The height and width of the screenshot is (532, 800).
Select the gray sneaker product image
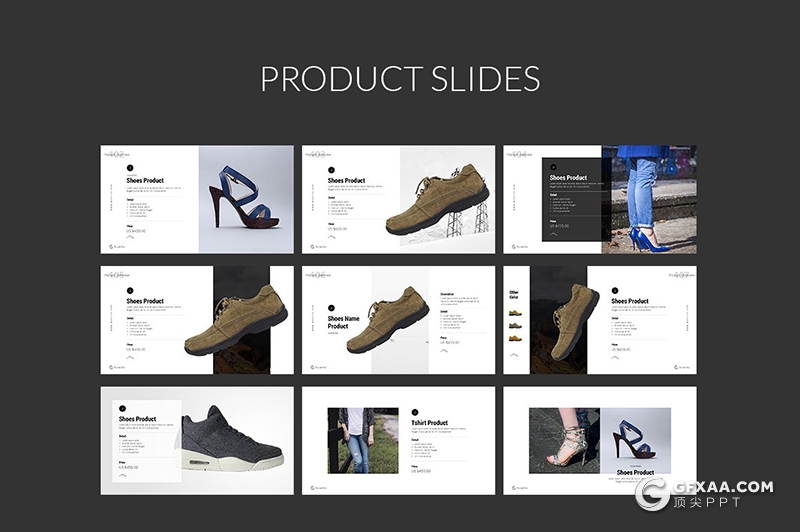[232, 437]
